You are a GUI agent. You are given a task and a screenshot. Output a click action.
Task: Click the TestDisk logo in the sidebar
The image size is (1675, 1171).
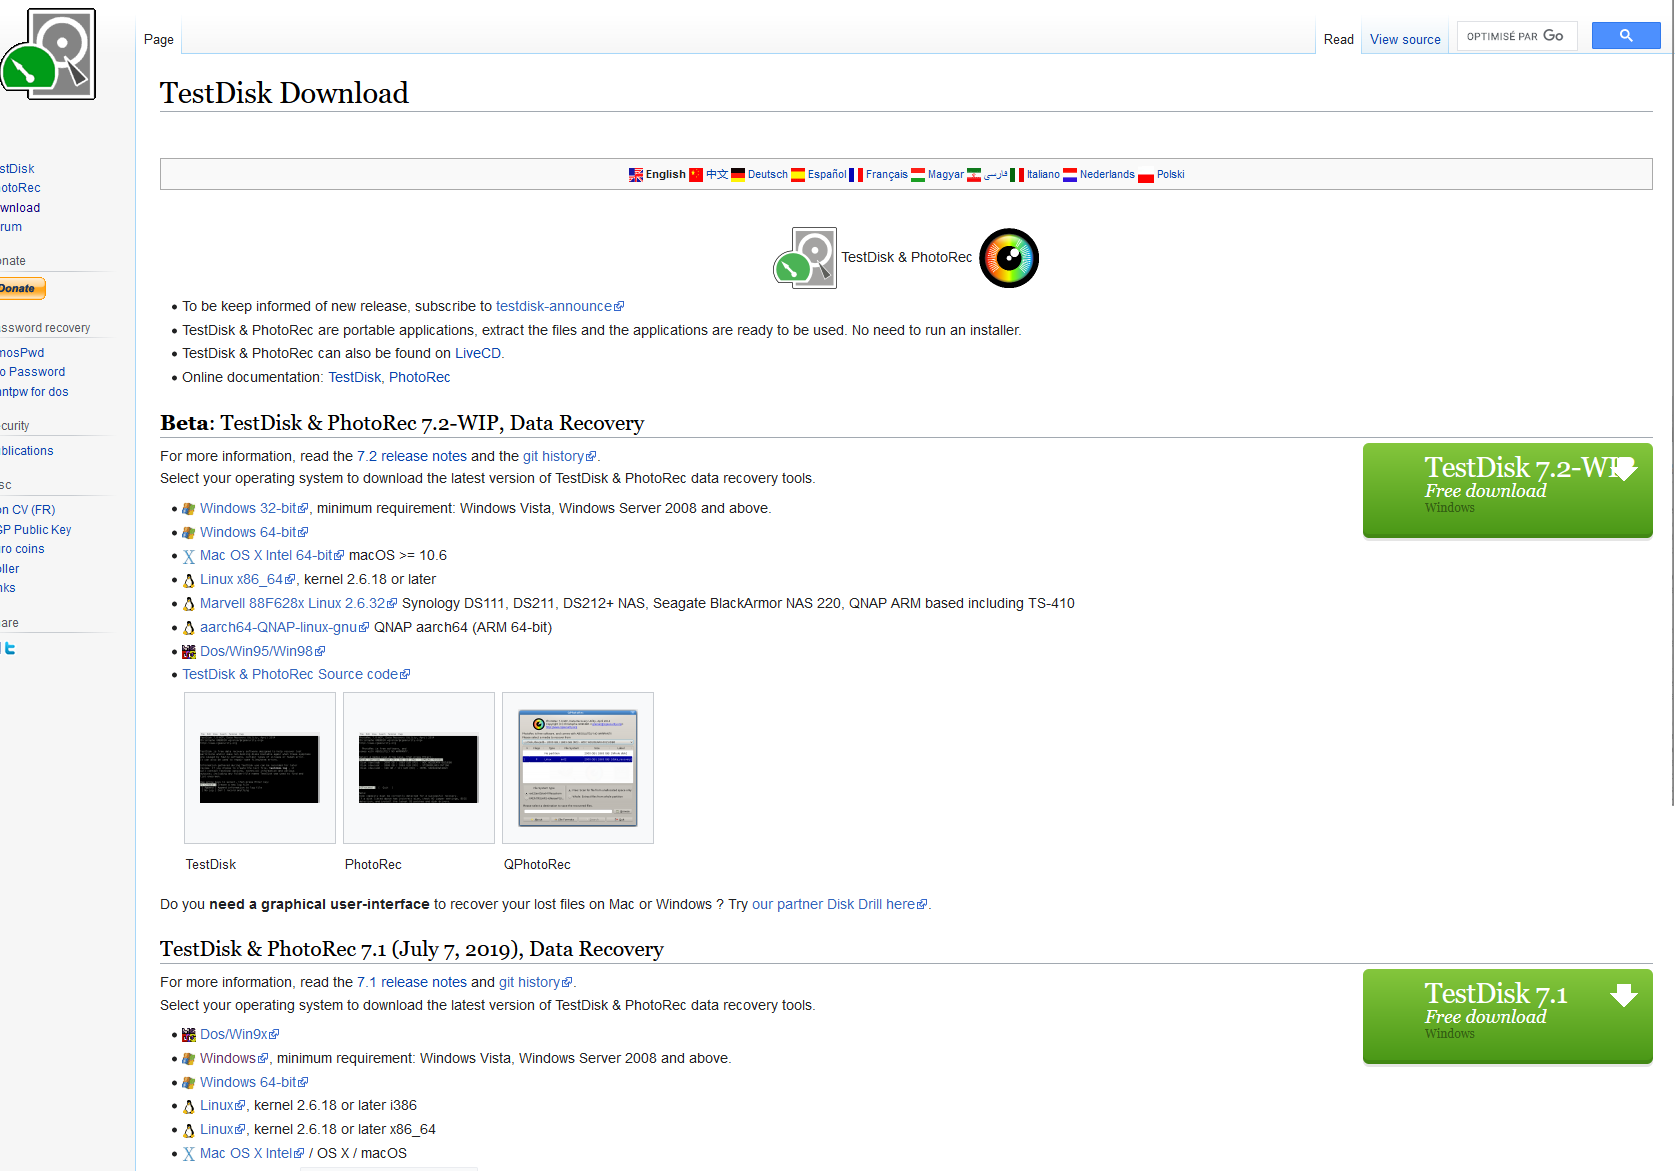tap(48, 54)
